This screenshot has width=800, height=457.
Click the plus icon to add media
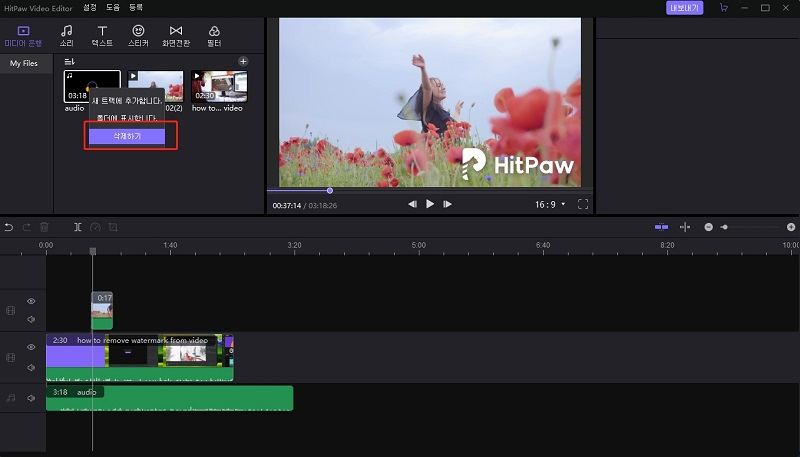click(243, 62)
